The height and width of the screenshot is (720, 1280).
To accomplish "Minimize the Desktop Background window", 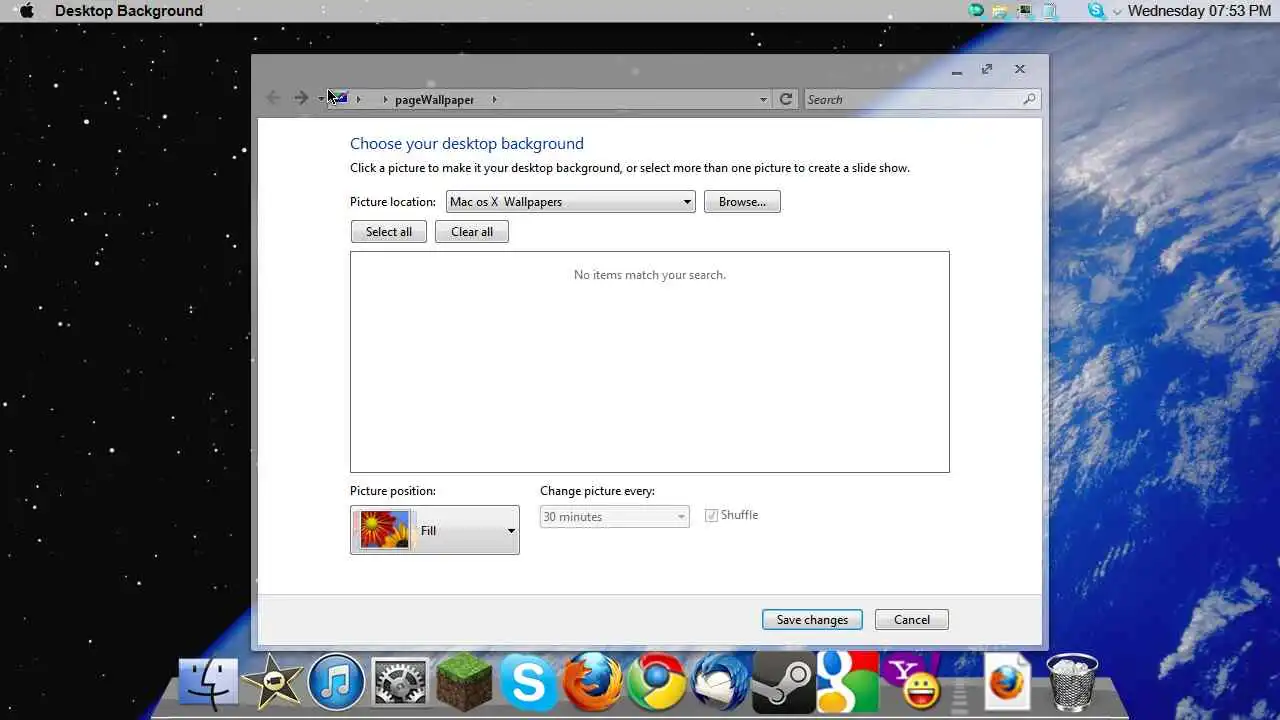I will 957,70.
